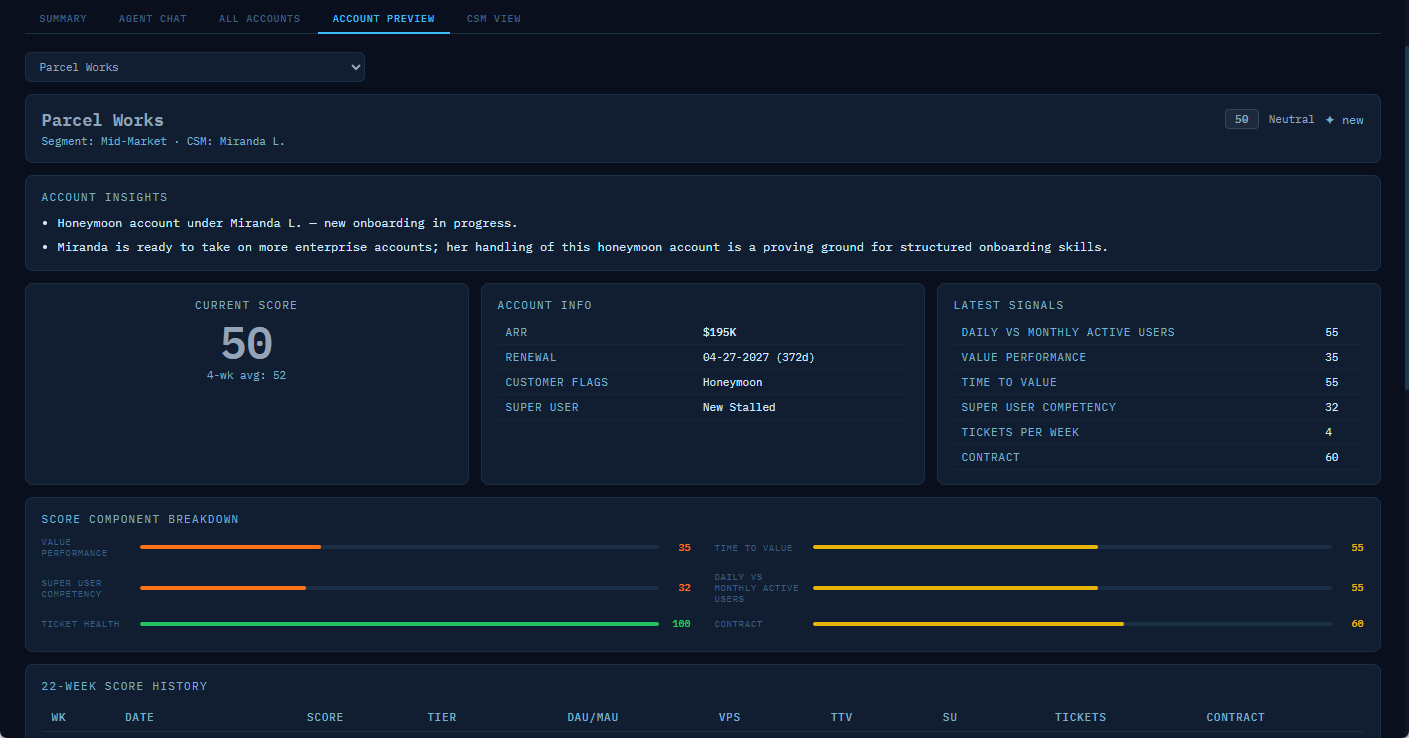Click the Tickets Per Week signal value 4
Viewport: 1409px width, 738px height.
[1329, 432]
